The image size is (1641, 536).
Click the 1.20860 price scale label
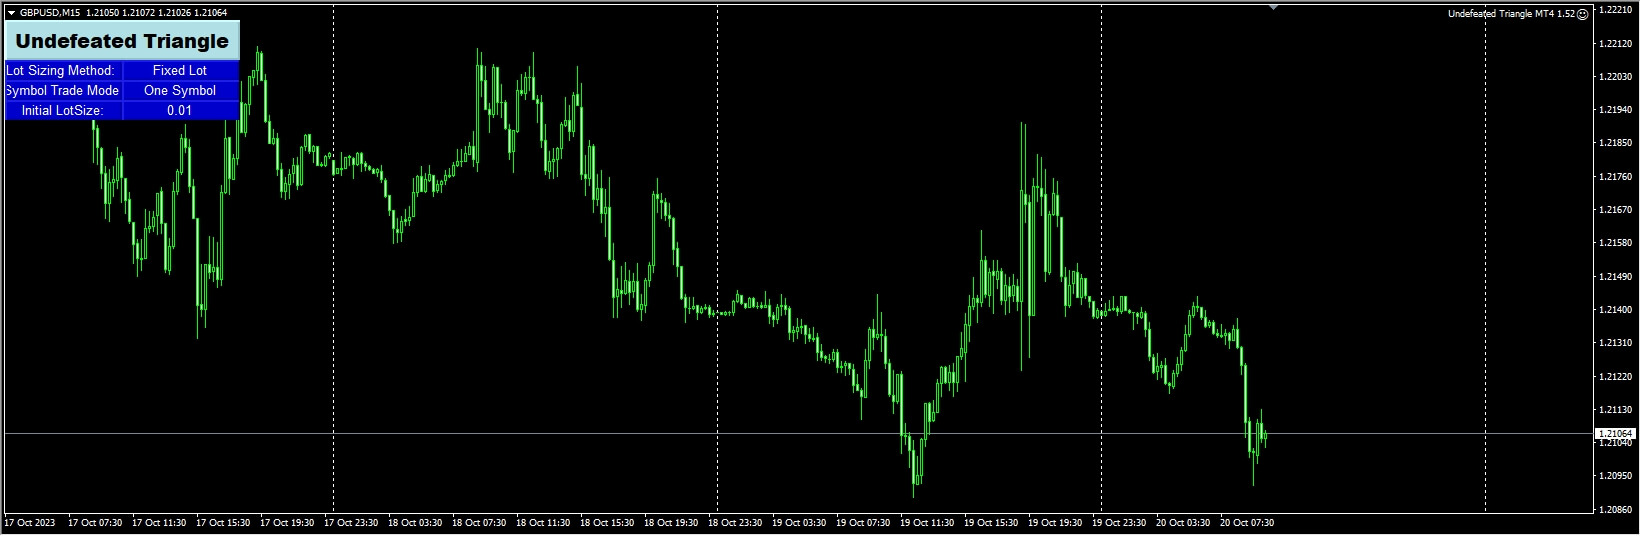[x=1616, y=510]
